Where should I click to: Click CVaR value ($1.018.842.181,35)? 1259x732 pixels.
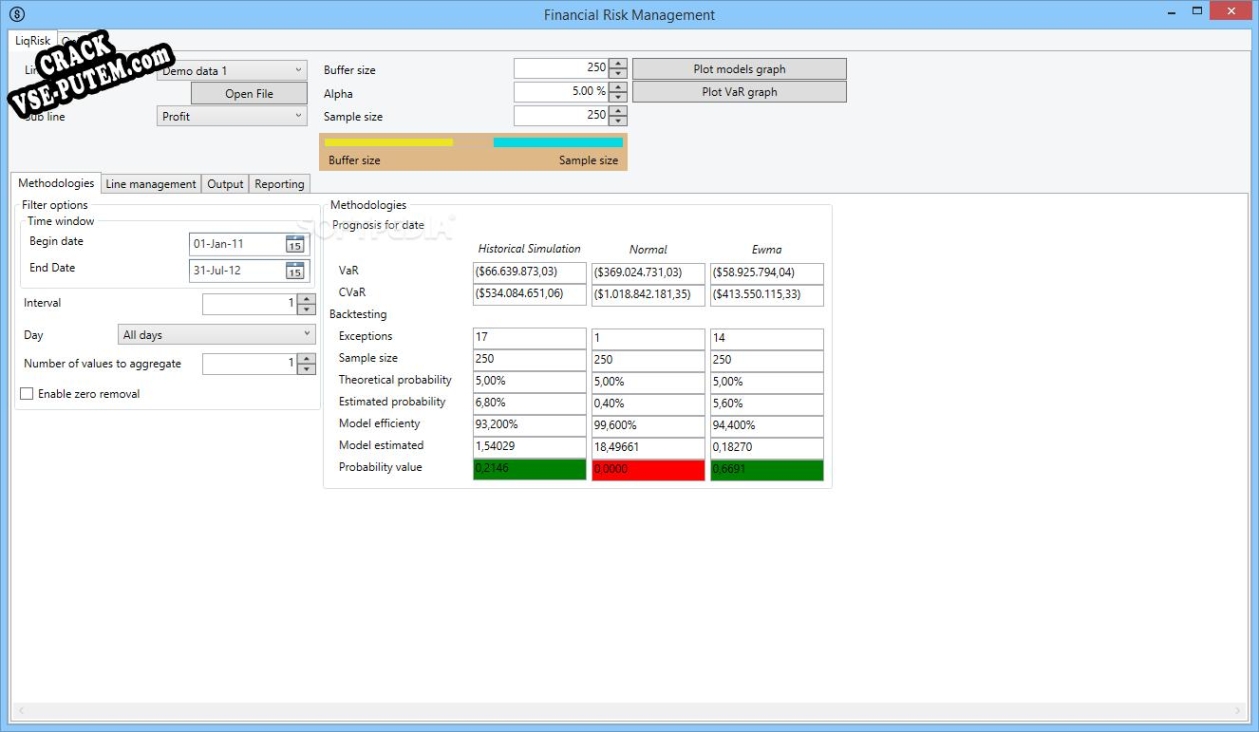[x=648, y=295]
